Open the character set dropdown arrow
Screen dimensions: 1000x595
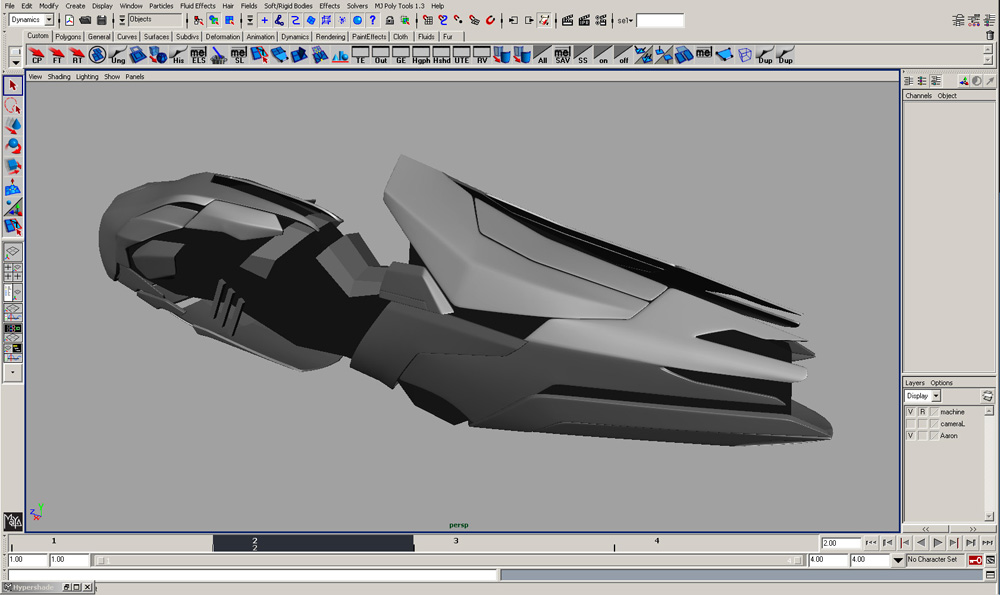pyautogui.click(x=898, y=560)
